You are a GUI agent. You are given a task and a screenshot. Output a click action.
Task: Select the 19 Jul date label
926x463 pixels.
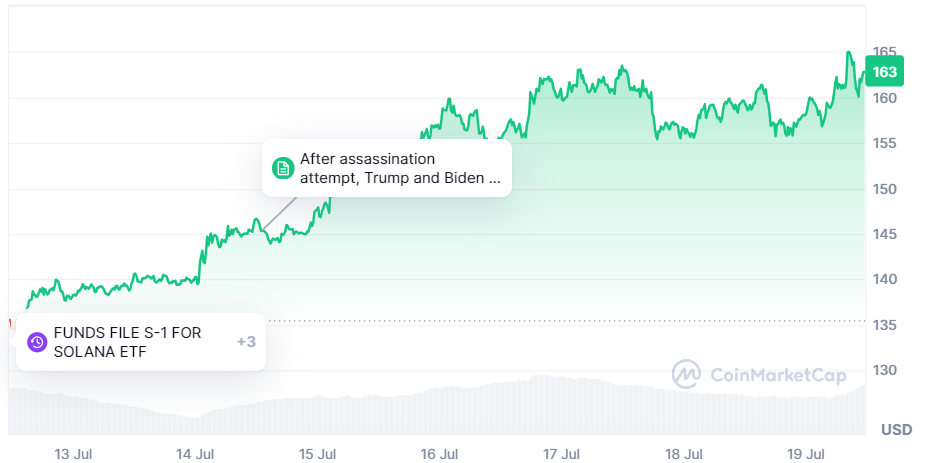coord(806,454)
